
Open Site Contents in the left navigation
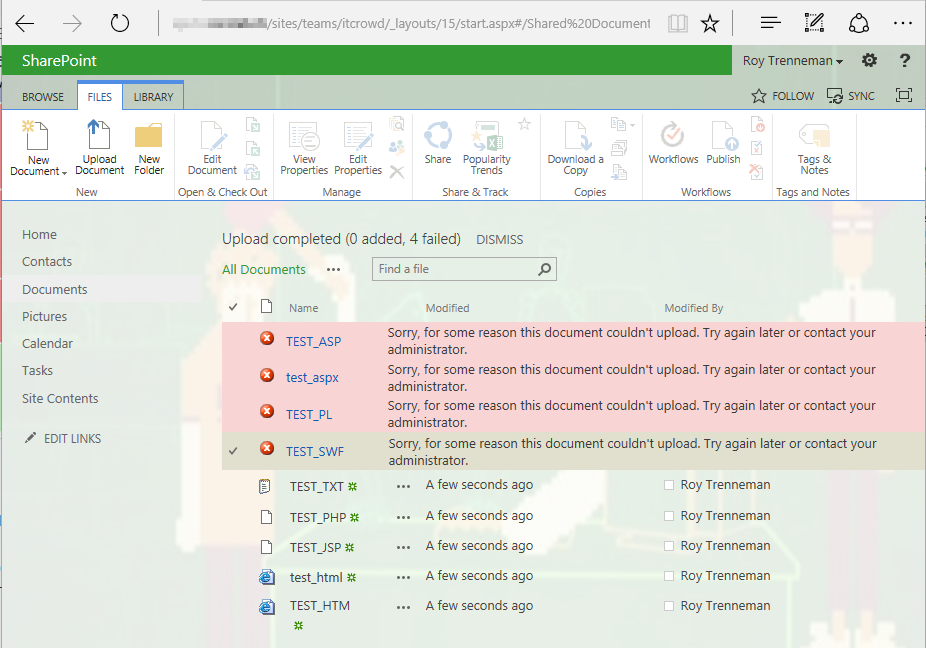tap(60, 399)
